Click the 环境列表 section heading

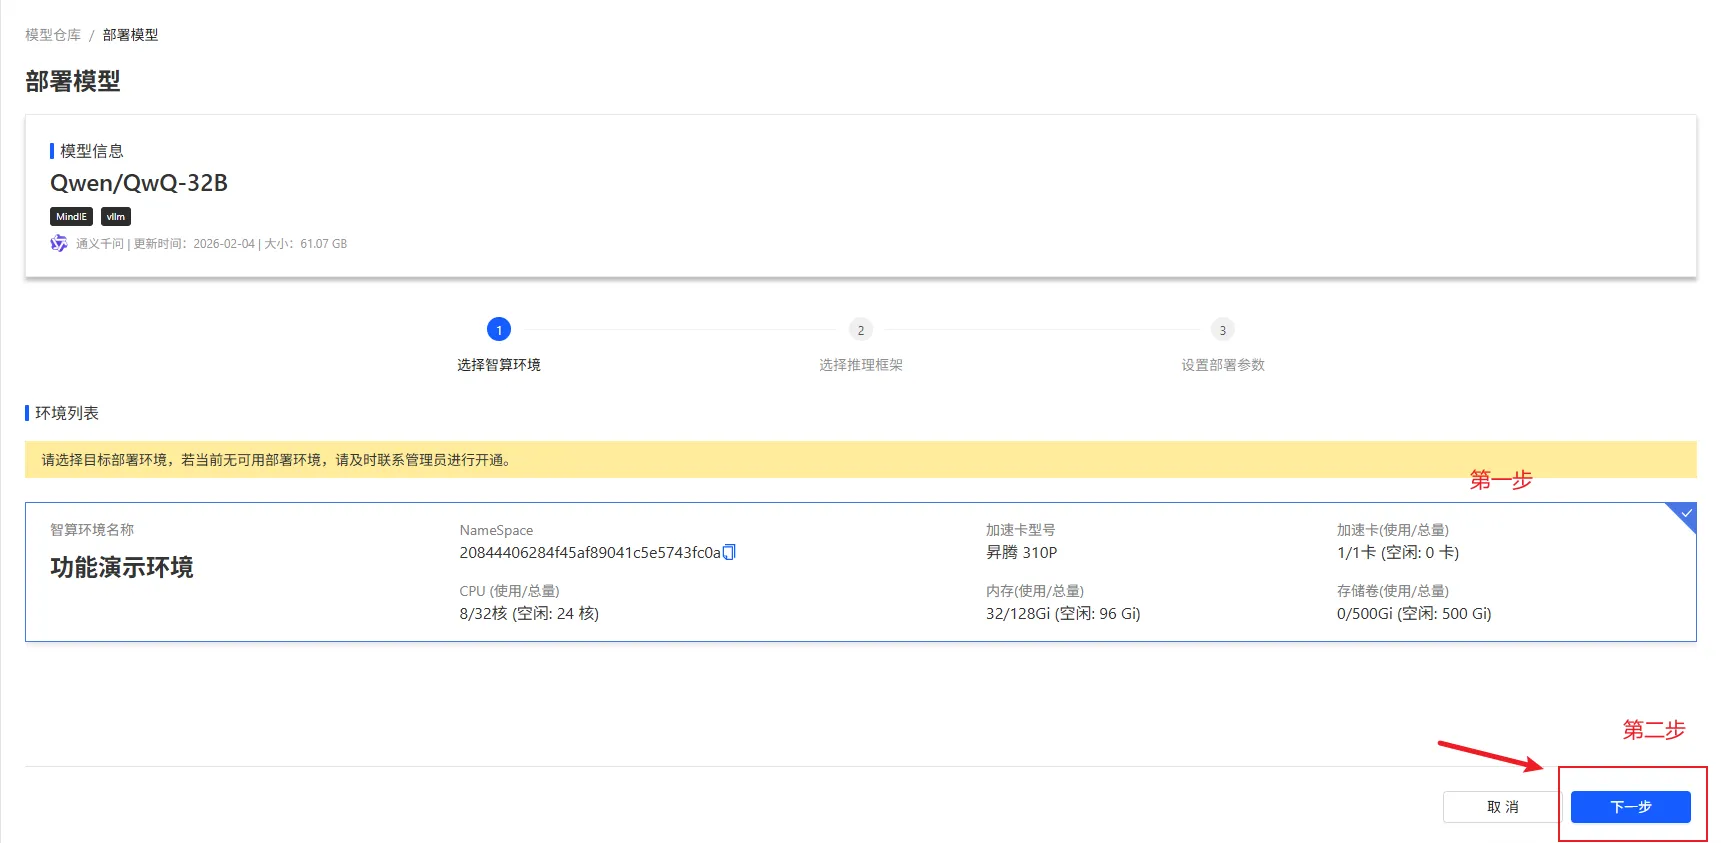[x=67, y=413]
